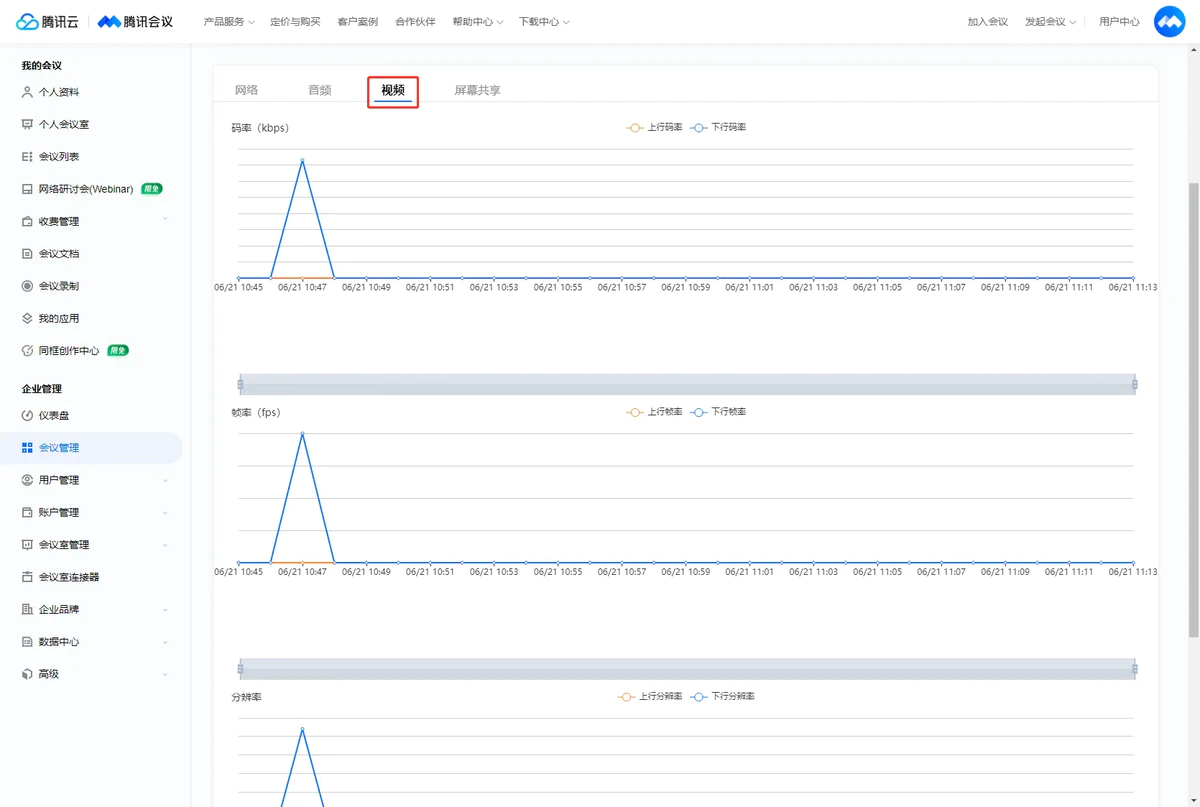This screenshot has width=1200, height=807.
Task: Open 会议列表 in the sidebar
Action: pos(59,157)
